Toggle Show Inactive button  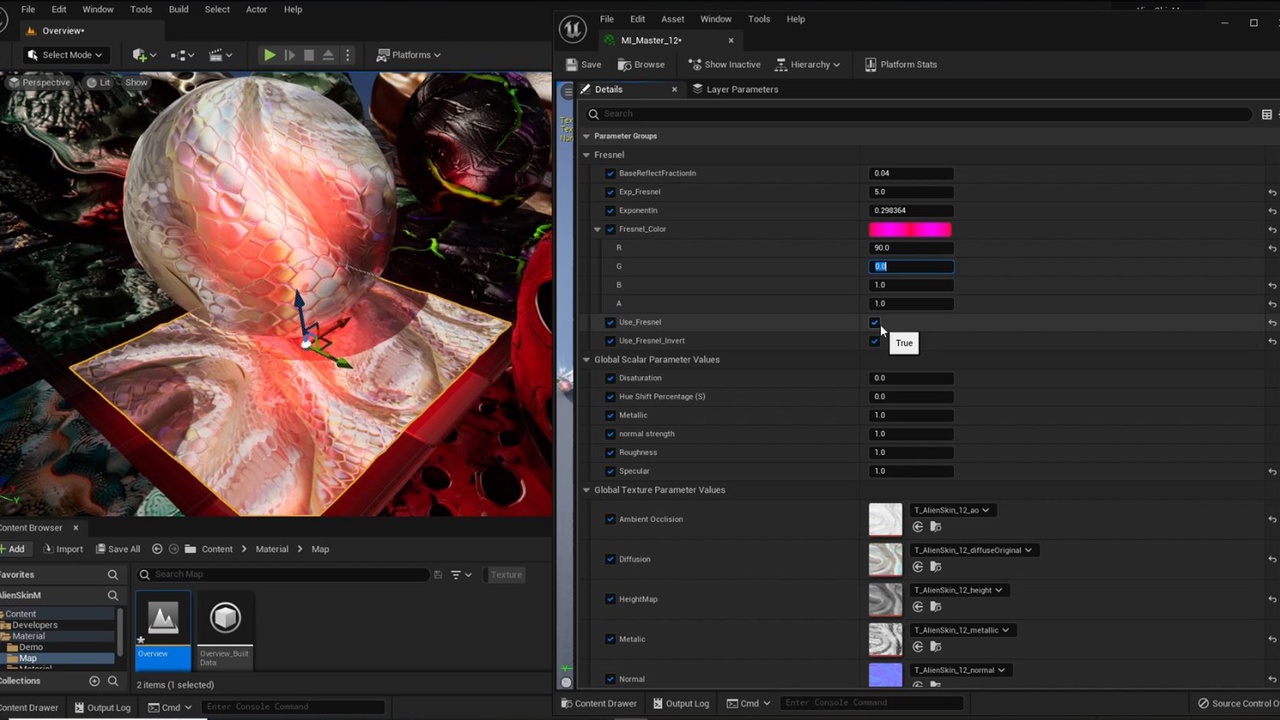[x=725, y=65]
